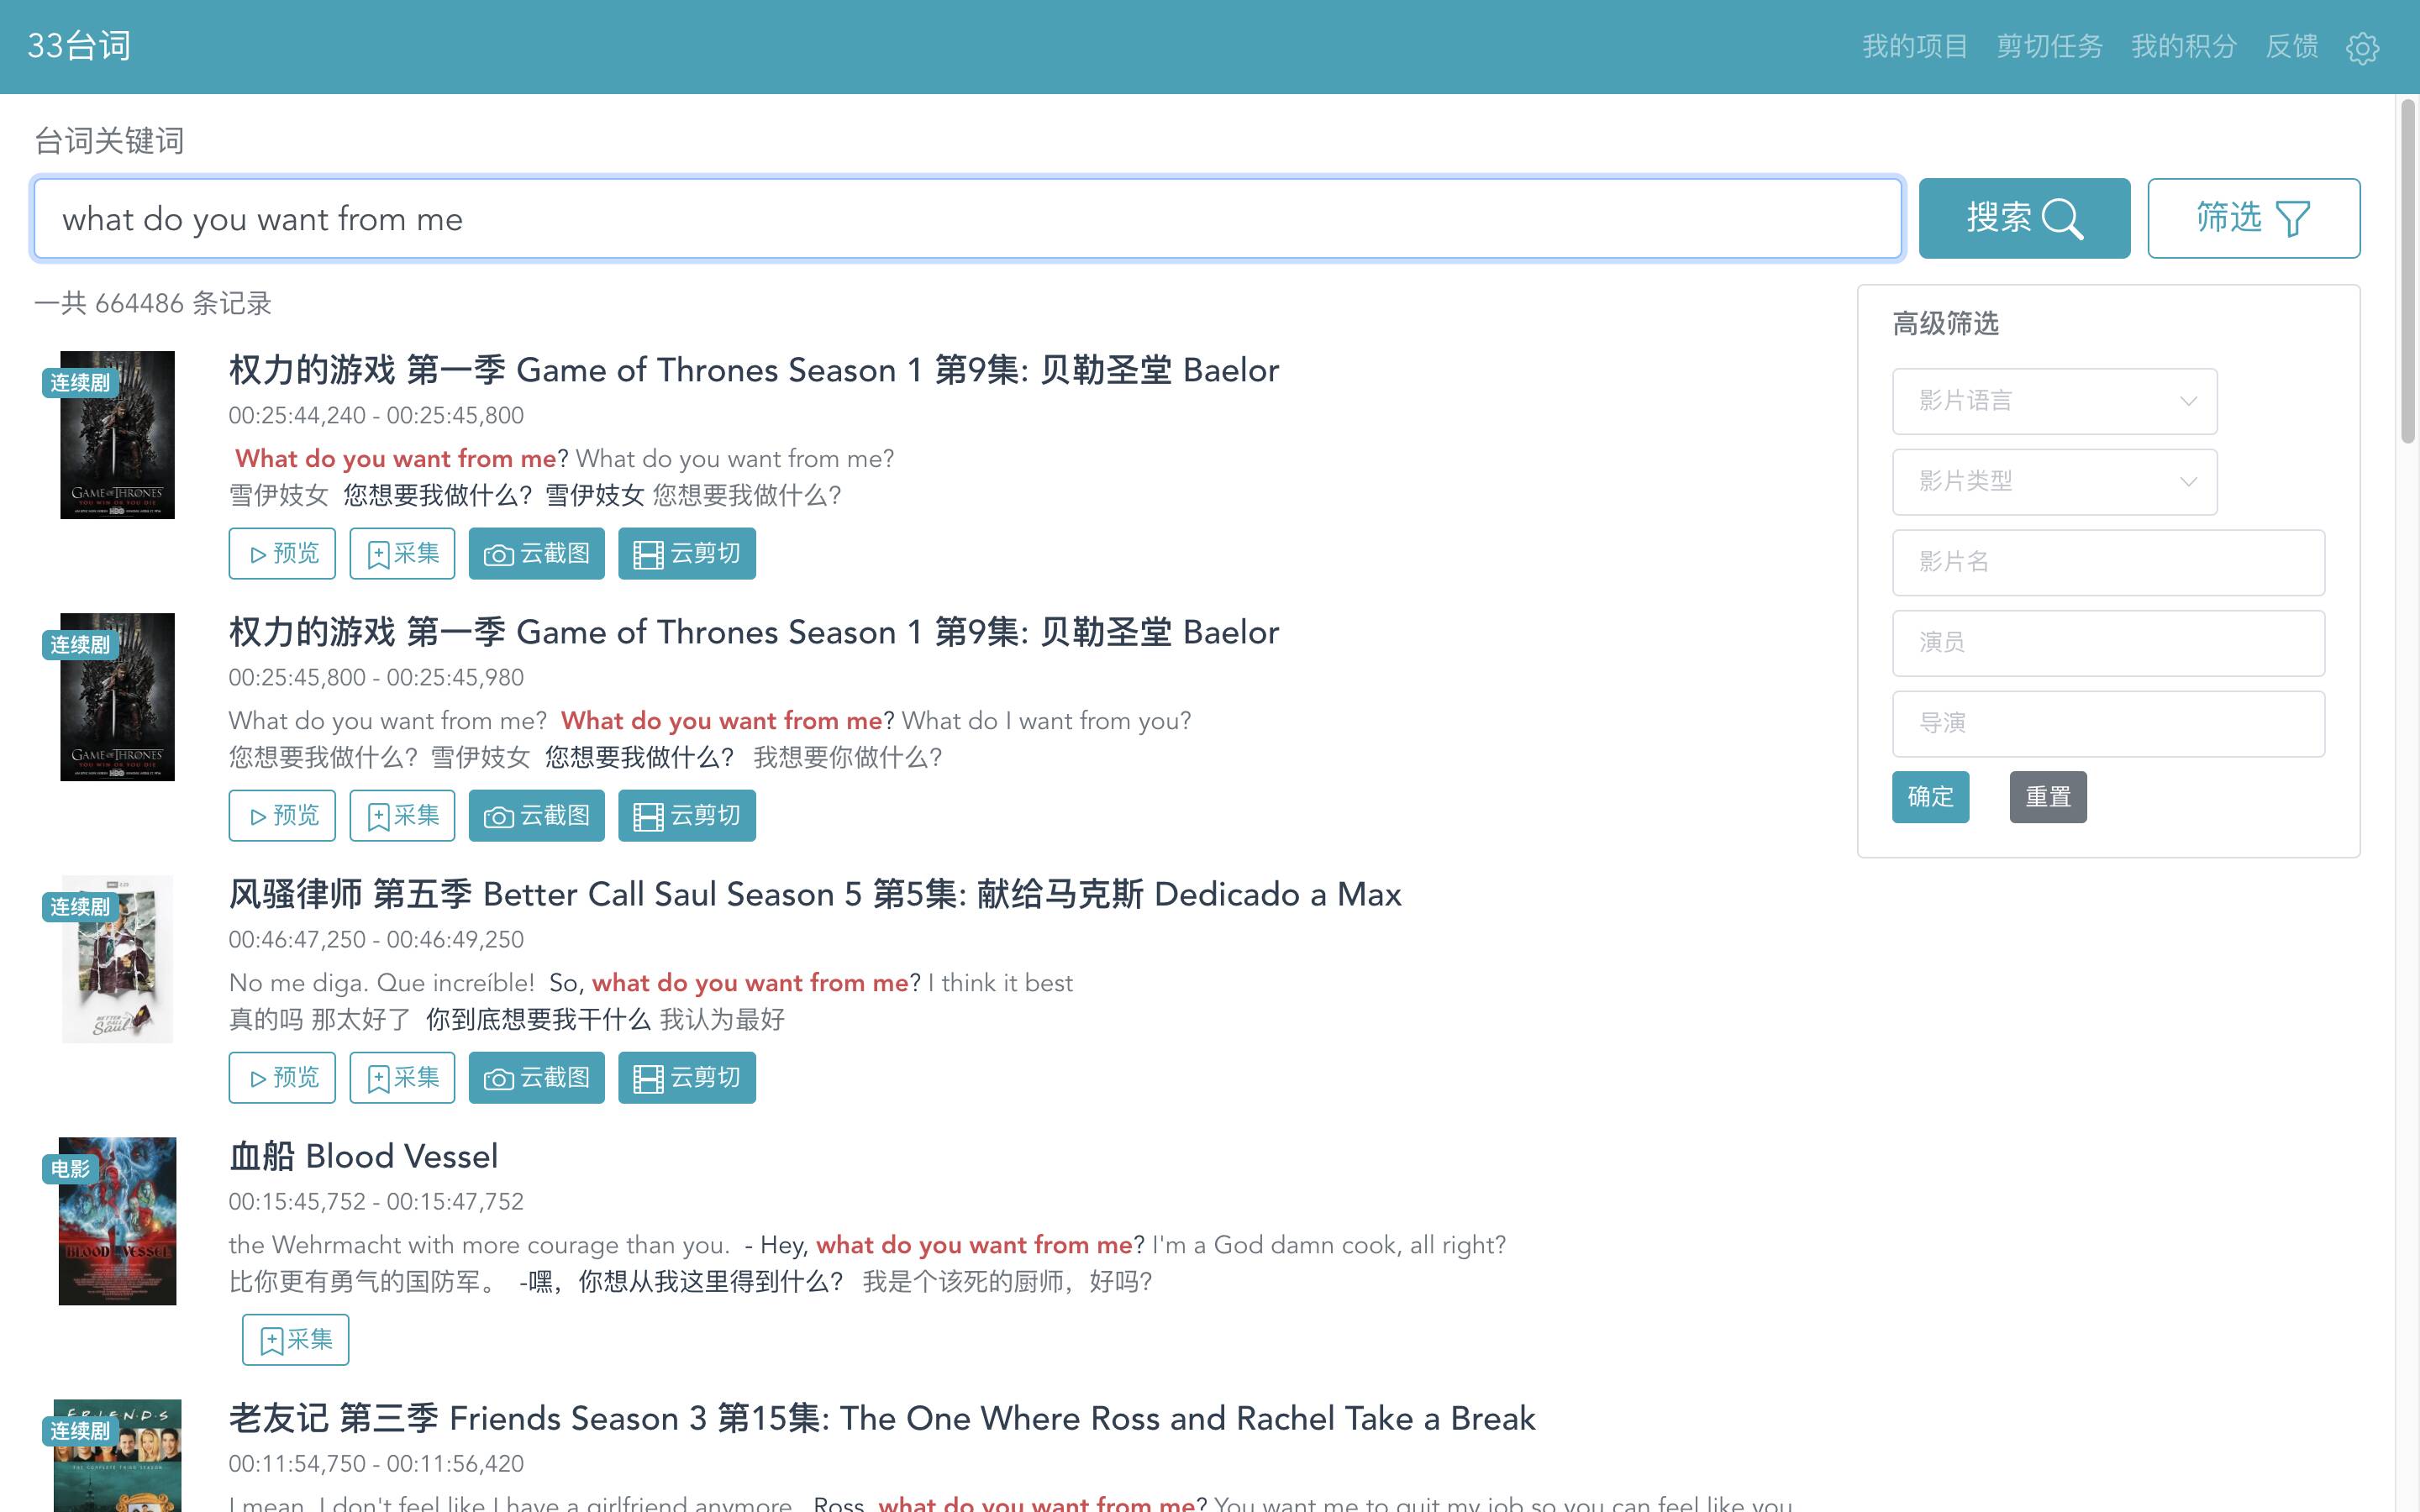Go to 我的积分 page
This screenshot has height=1512, width=2420.
click(2183, 46)
